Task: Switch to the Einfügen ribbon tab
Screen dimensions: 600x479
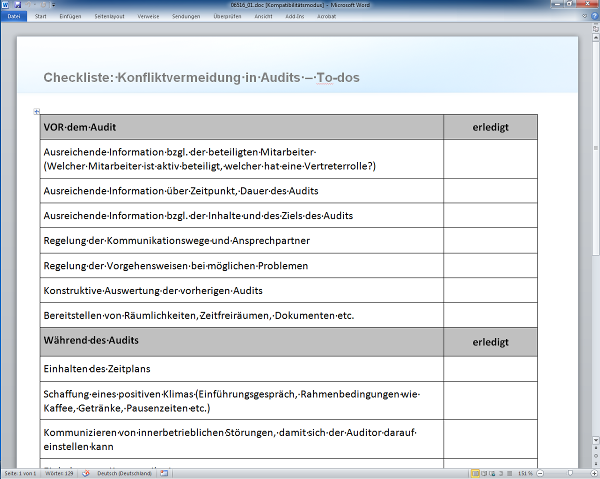Action: pyautogui.click(x=70, y=17)
